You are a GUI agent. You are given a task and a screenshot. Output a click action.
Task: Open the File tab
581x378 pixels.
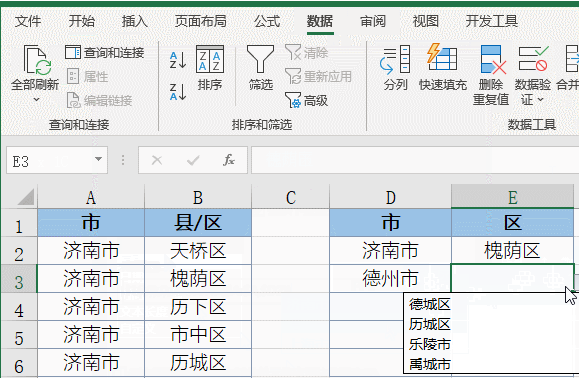[x=28, y=21]
